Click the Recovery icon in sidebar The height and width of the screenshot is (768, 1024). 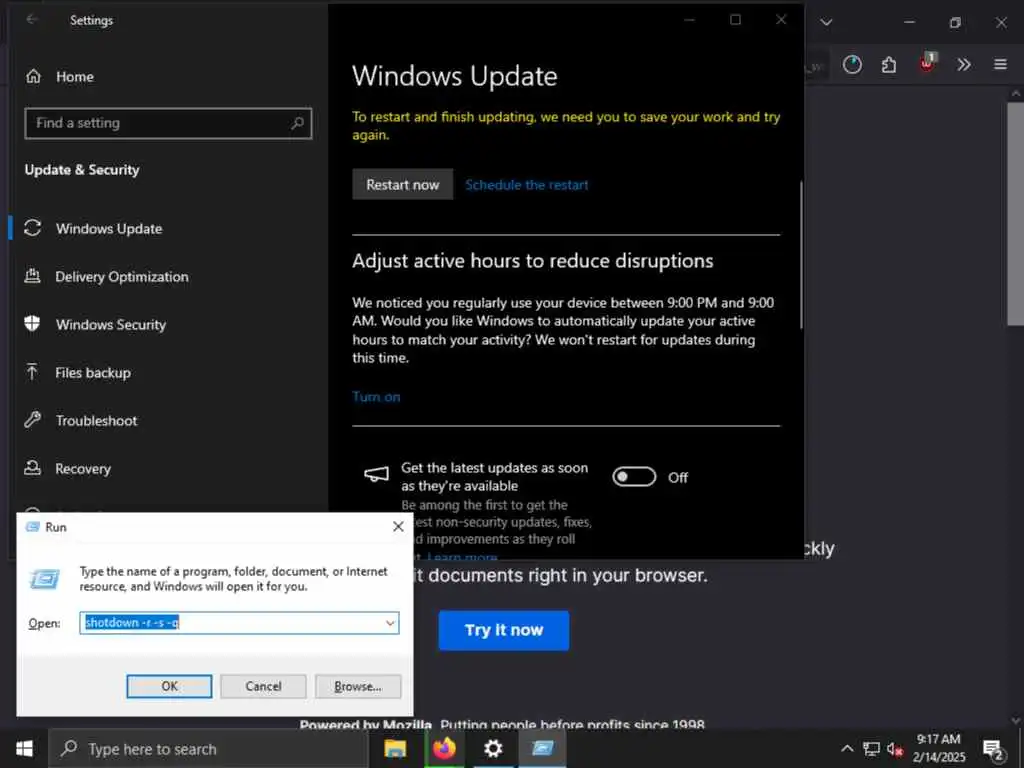click(x=32, y=468)
